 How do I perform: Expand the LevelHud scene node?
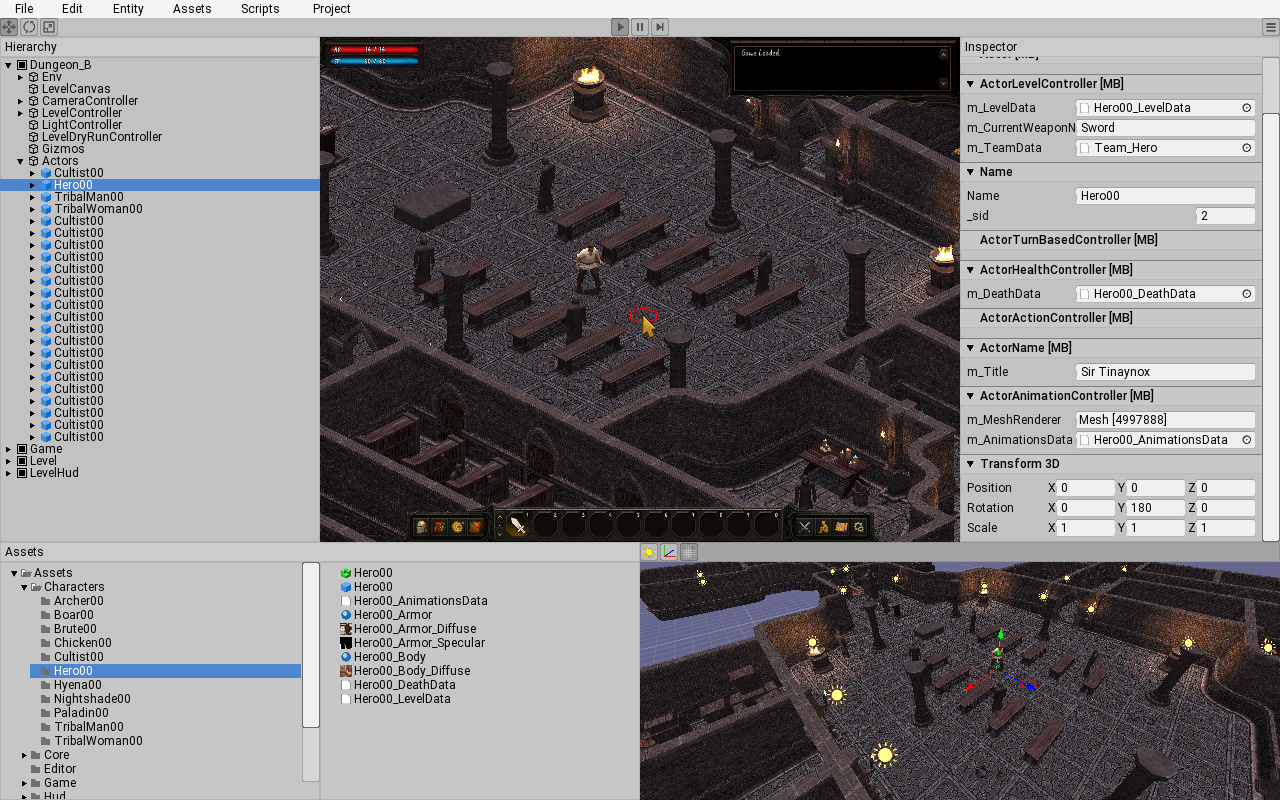(9, 473)
